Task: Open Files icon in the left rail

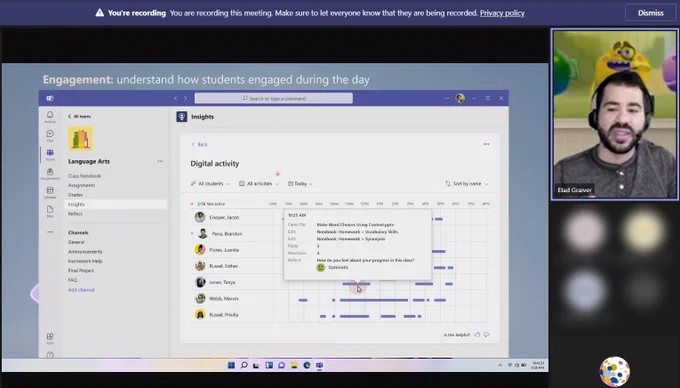Action: [x=50, y=211]
